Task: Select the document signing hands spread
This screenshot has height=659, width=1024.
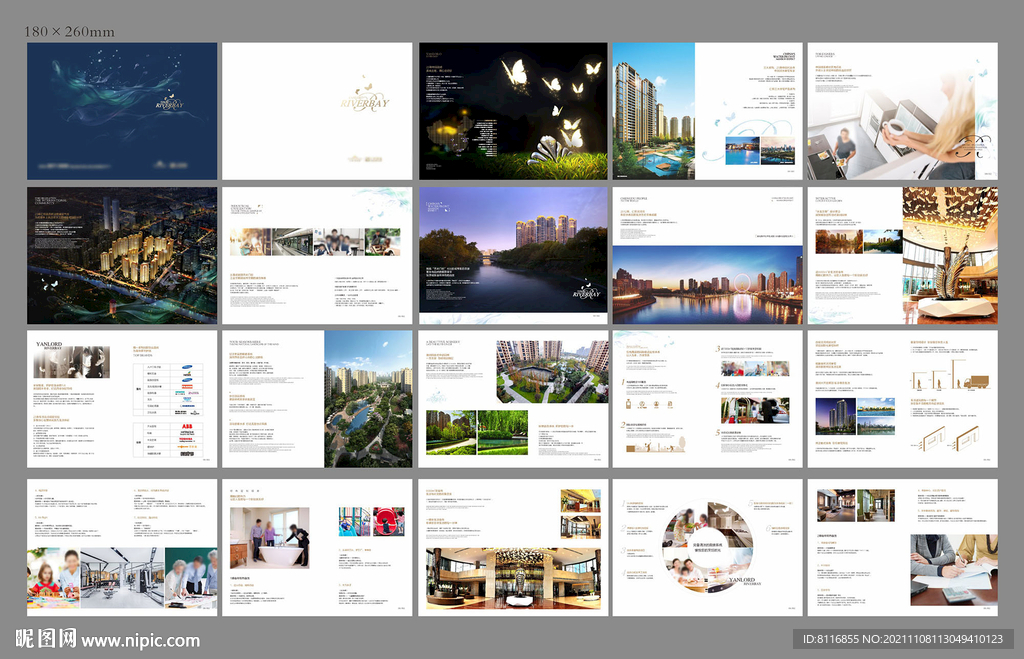Action: 903,547
